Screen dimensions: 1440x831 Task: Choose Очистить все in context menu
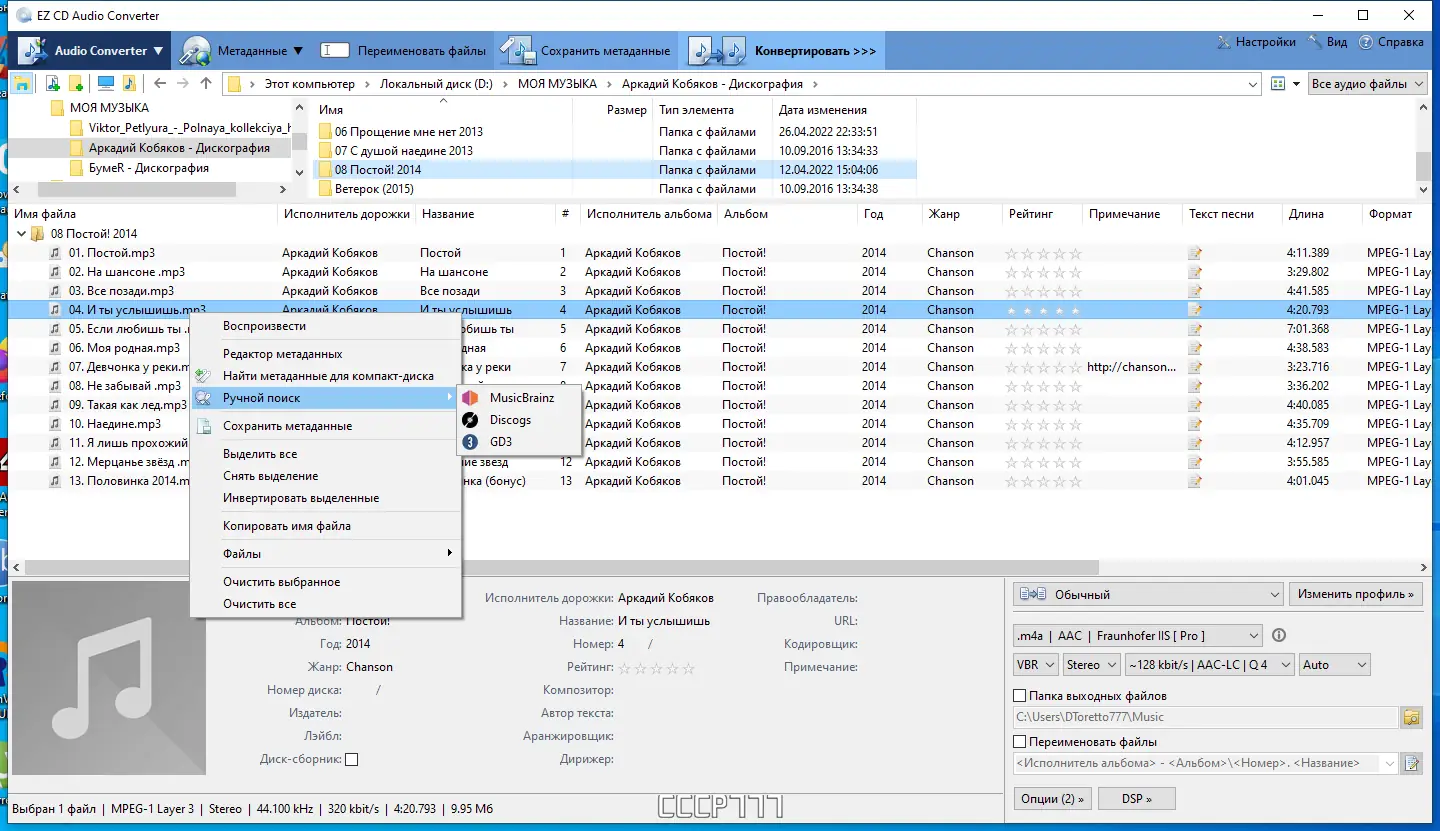coord(259,604)
